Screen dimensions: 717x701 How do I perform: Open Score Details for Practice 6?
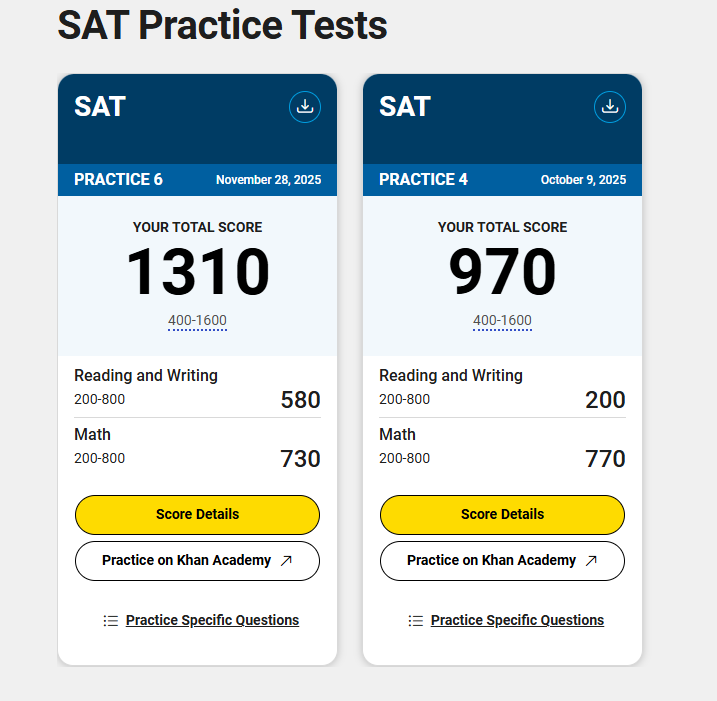pos(197,514)
